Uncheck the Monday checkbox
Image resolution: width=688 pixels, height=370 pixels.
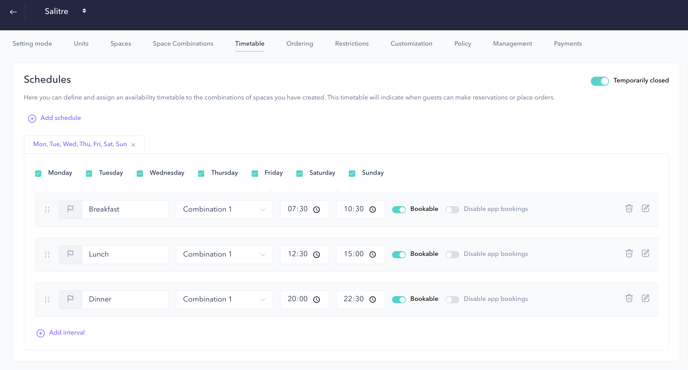pyautogui.click(x=38, y=173)
